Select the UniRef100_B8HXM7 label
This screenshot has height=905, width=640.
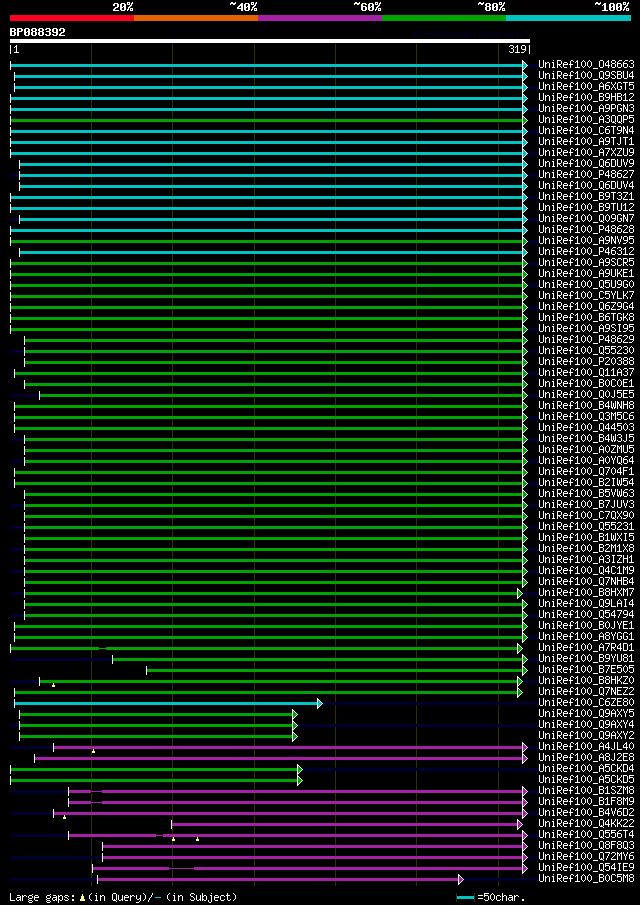(586, 593)
